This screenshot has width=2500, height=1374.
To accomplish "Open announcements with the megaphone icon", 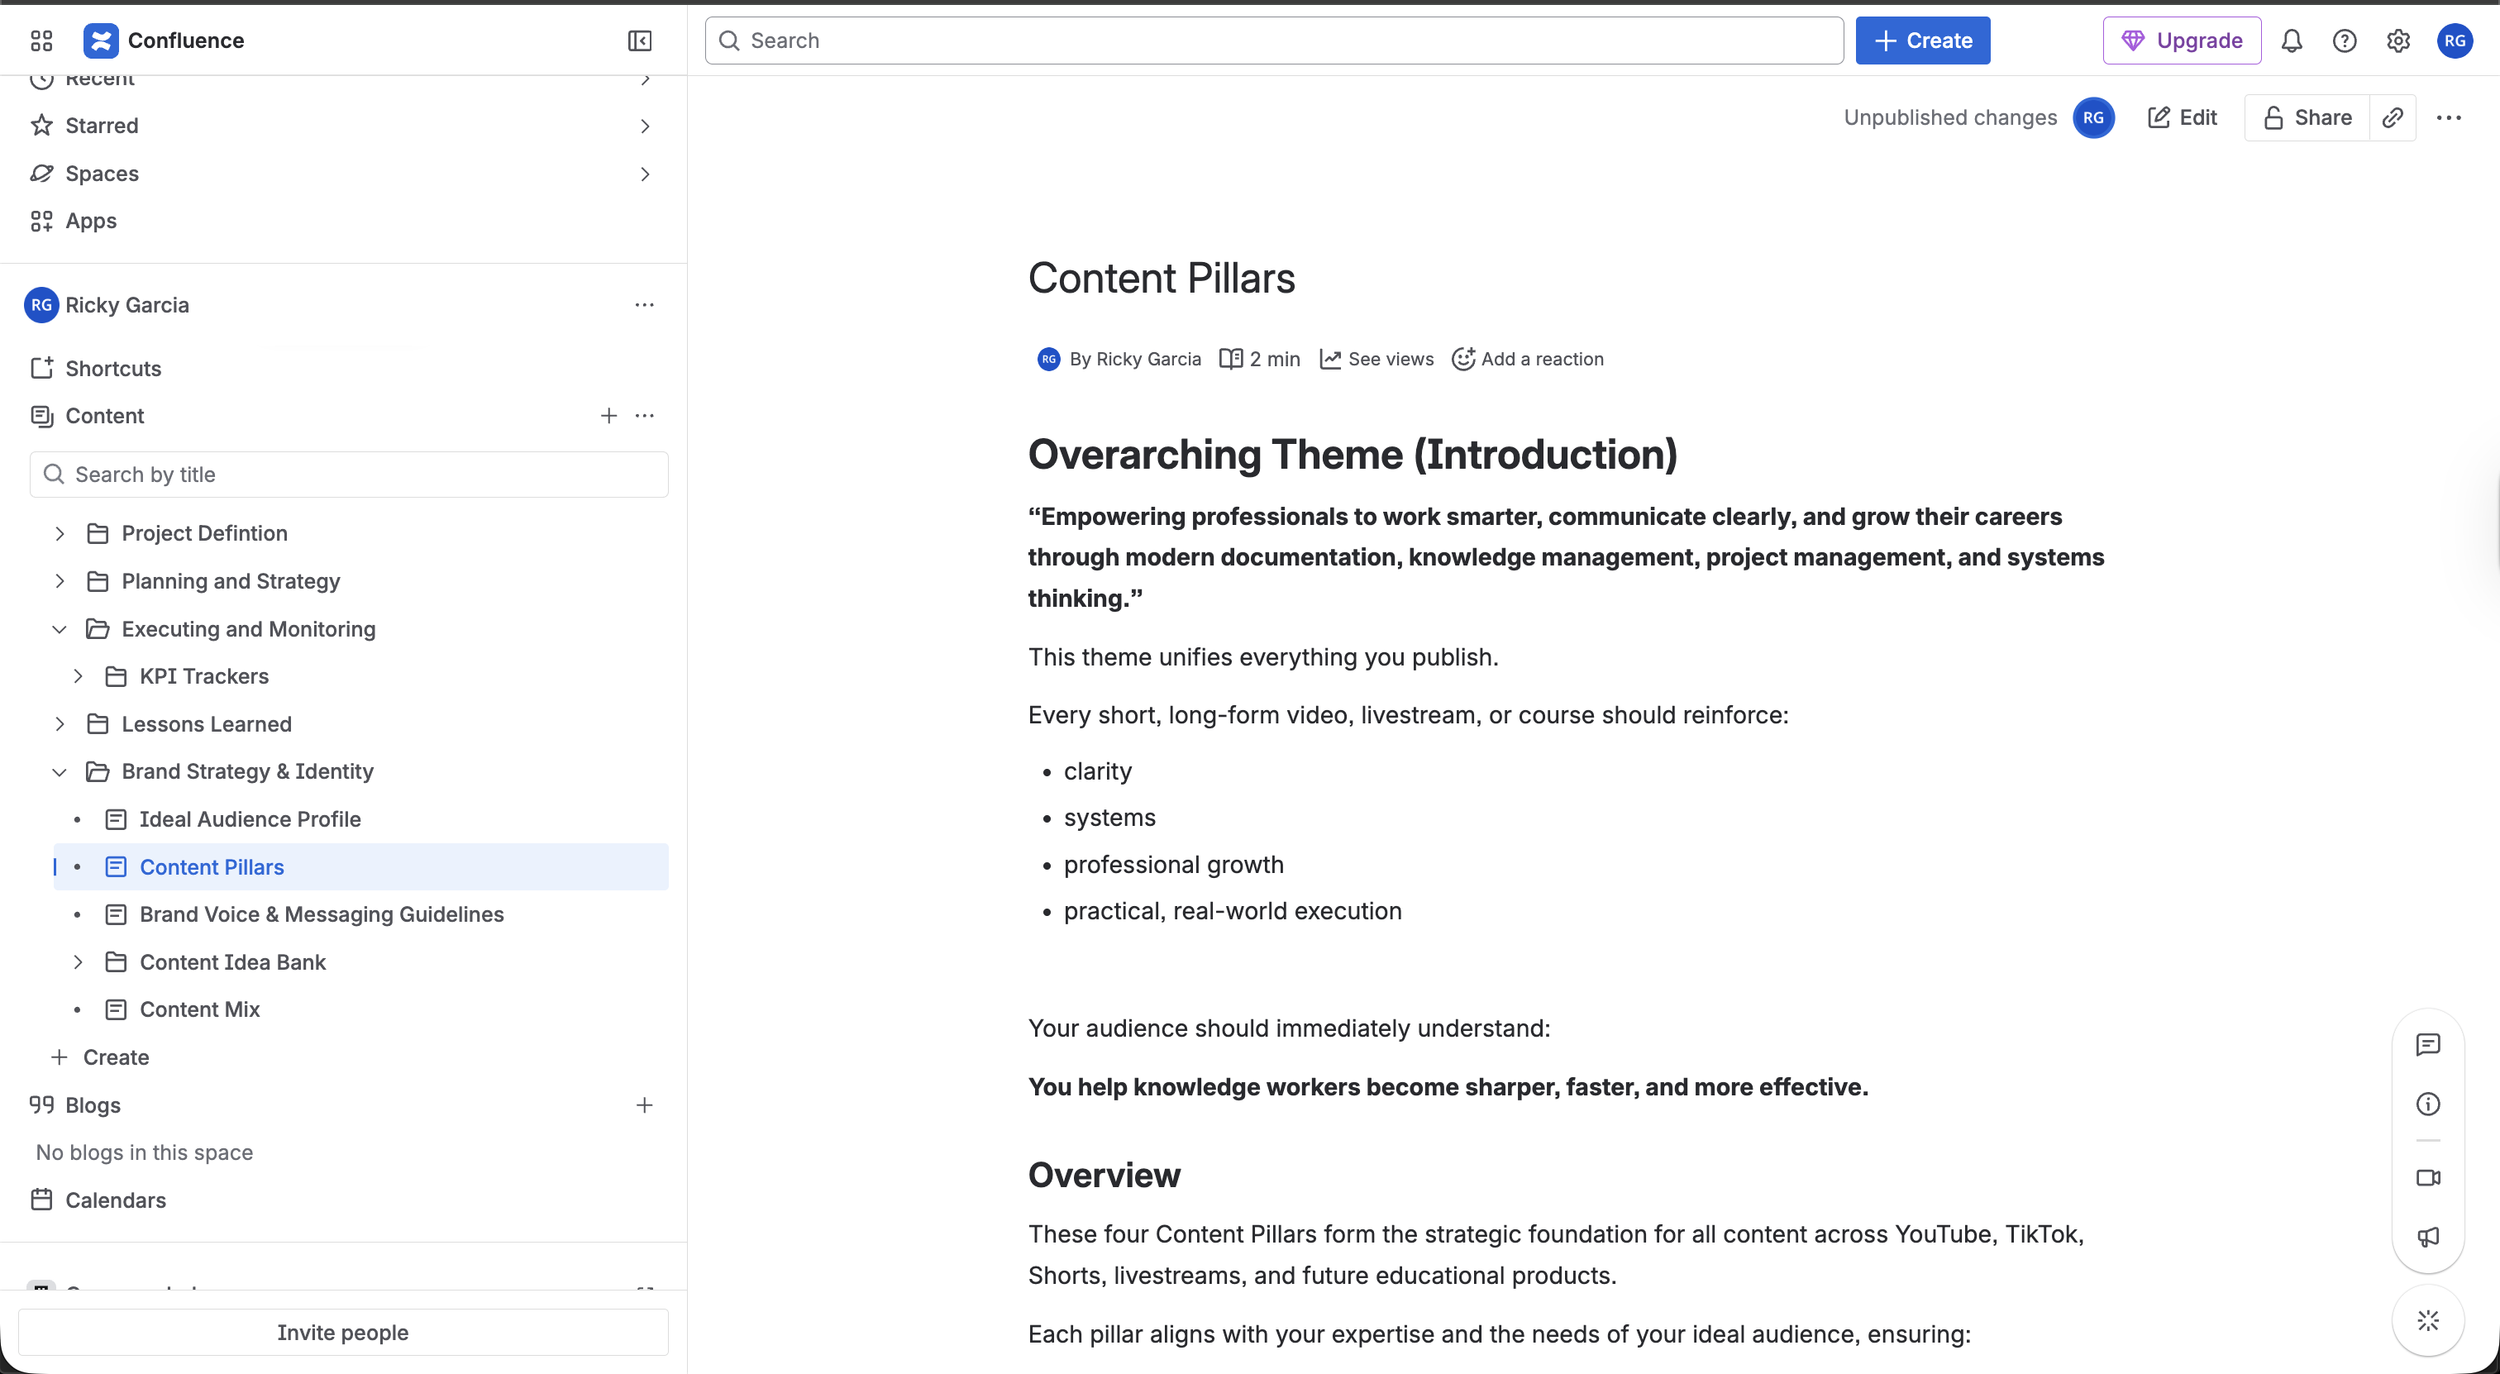I will 2430,1237.
